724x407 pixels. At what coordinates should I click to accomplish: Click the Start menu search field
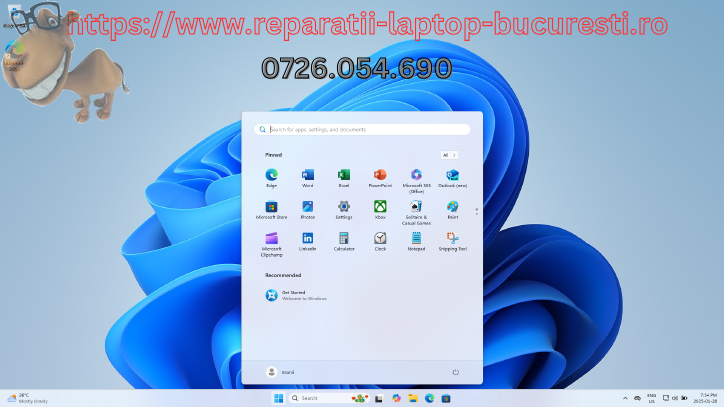(x=362, y=129)
